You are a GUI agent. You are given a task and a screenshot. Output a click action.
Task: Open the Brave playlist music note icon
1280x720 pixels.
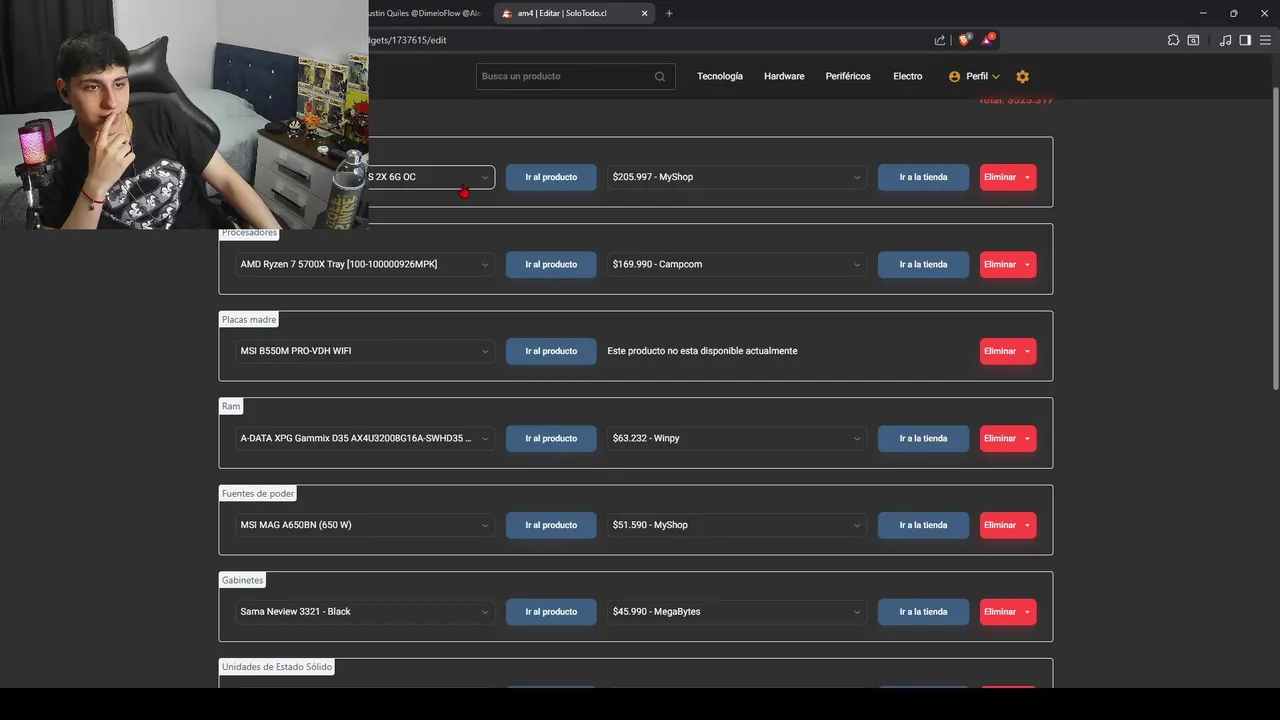[x=1225, y=40]
